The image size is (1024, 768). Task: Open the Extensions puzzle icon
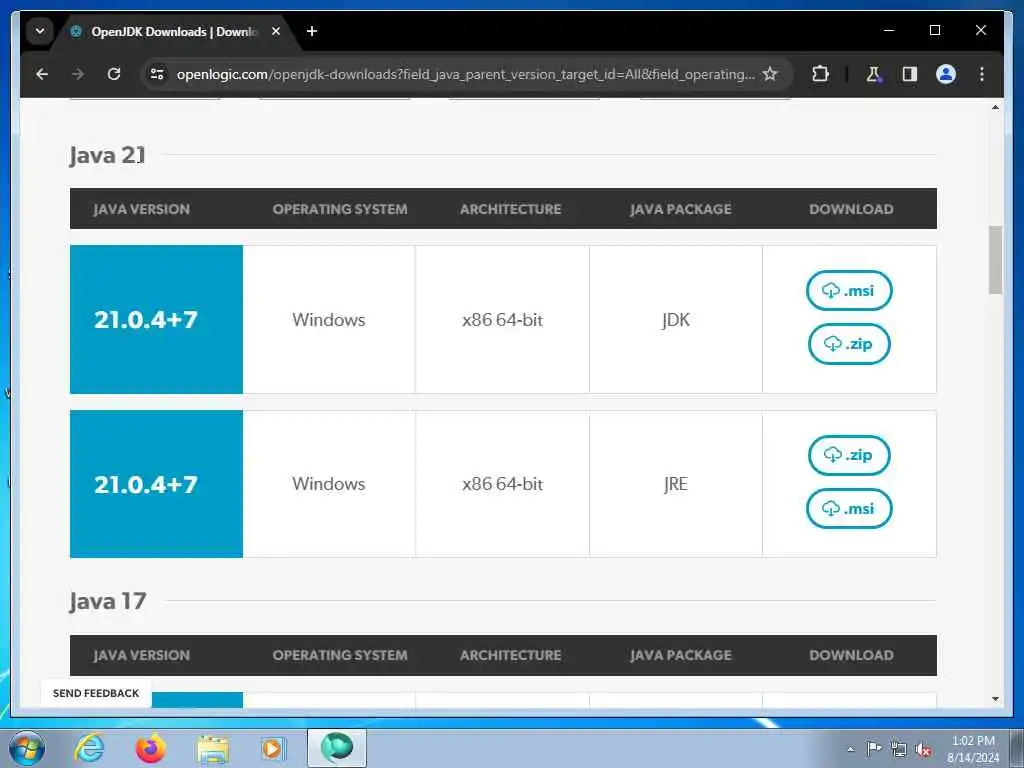(820, 74)
